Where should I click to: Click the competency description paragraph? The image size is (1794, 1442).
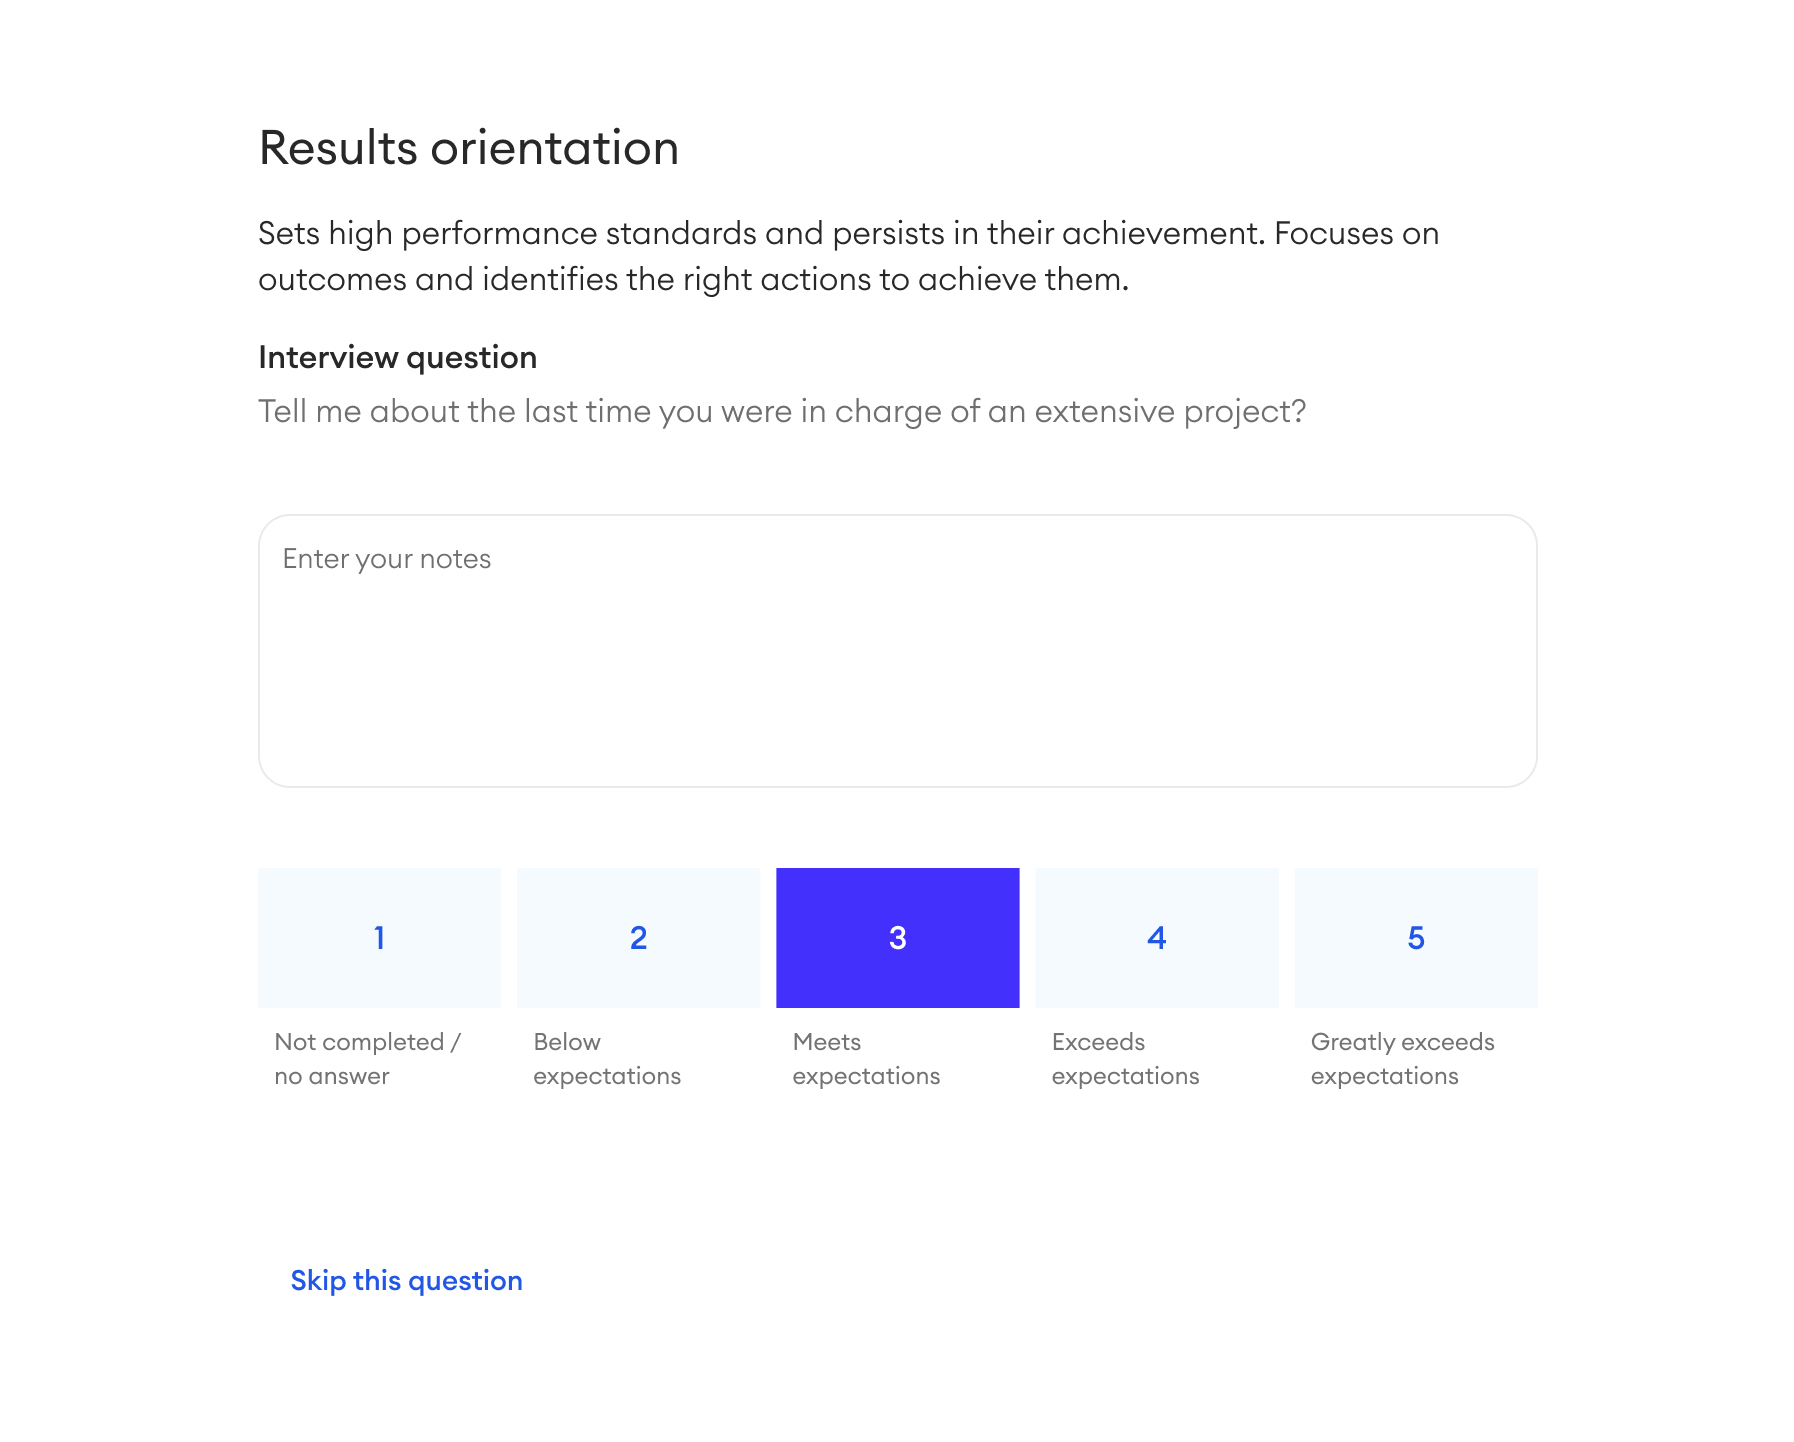click(848, 255)
